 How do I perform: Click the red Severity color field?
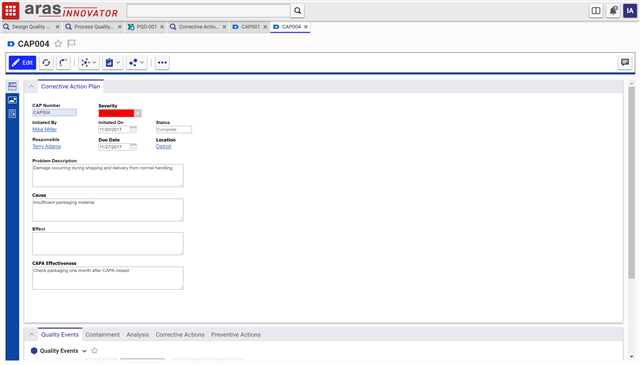point(116,113)
